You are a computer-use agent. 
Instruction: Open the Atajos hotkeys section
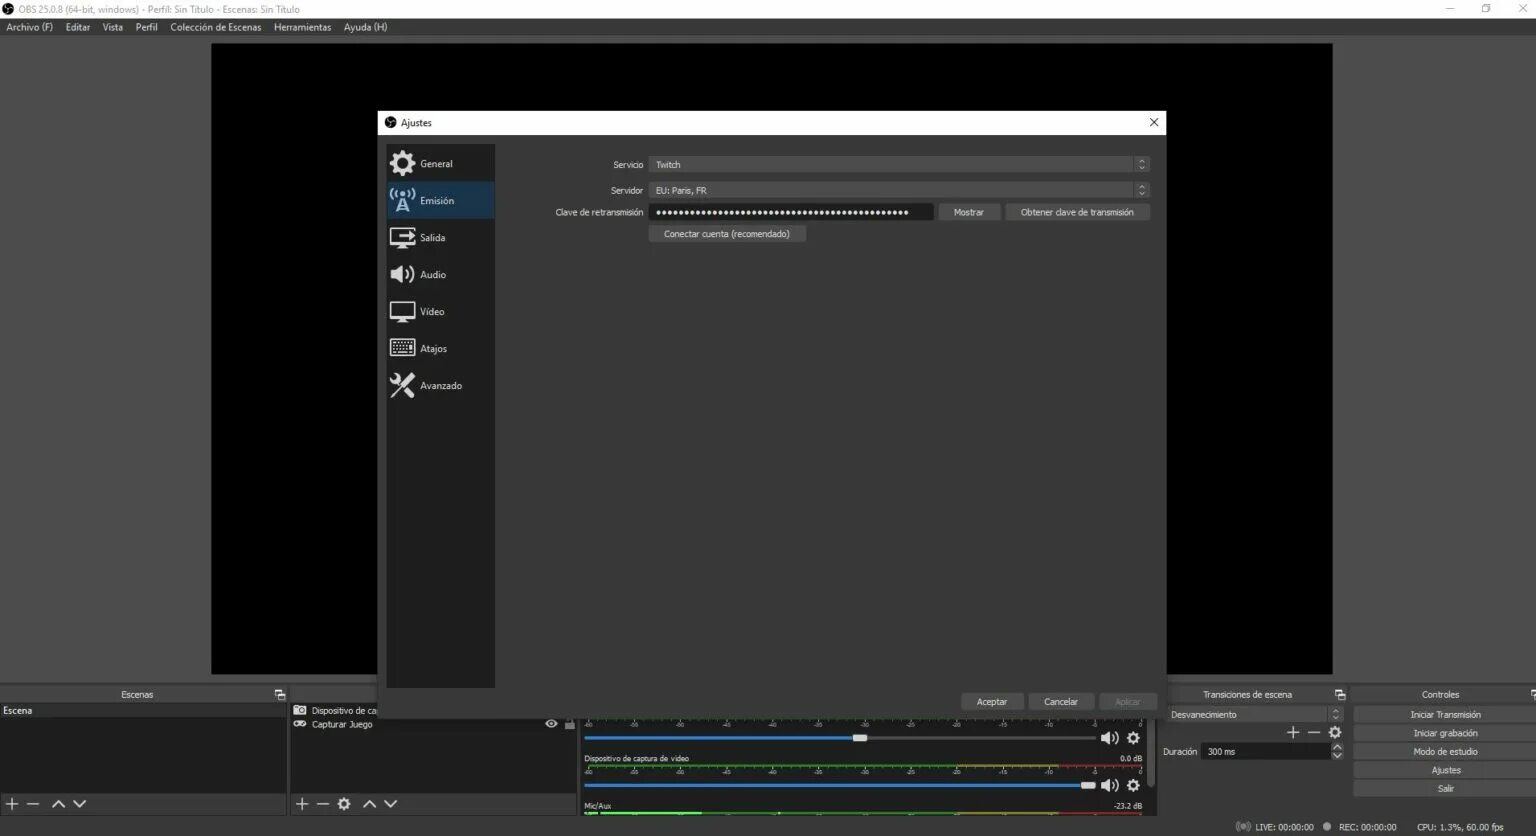440,348
